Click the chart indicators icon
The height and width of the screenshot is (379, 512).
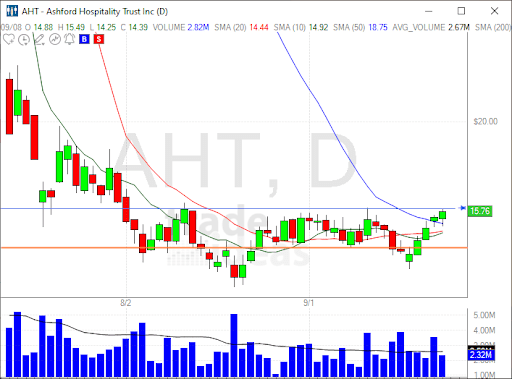(55, 39)
